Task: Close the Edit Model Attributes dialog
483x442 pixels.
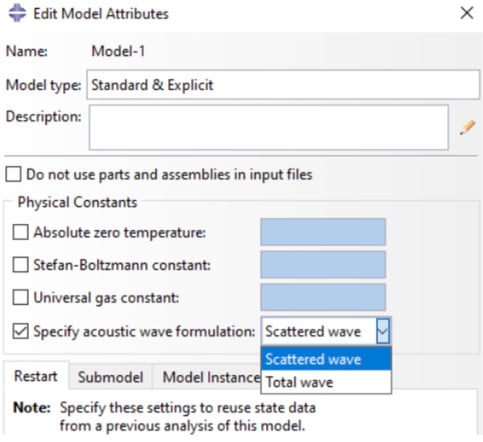Action: (467, 13)
